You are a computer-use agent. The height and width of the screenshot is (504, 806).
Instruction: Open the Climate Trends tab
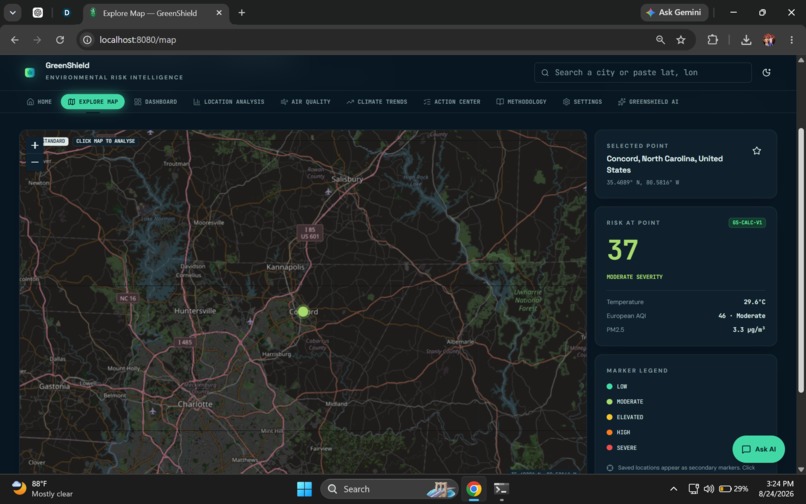click(x=377, y=102)
